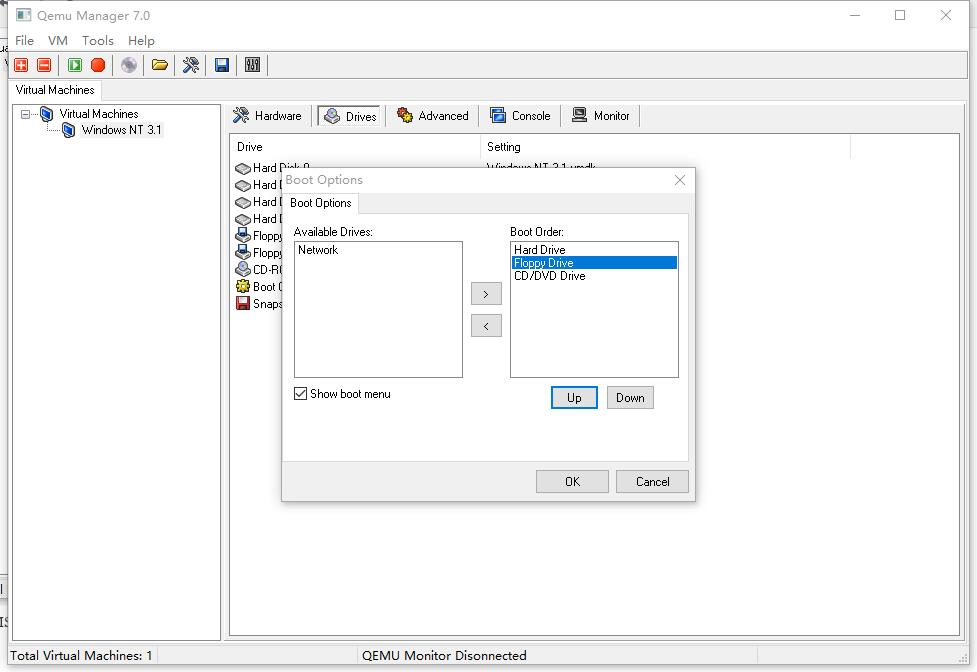977x672 pixels.
Task: Open the Help menu
Action: [141, 40]
